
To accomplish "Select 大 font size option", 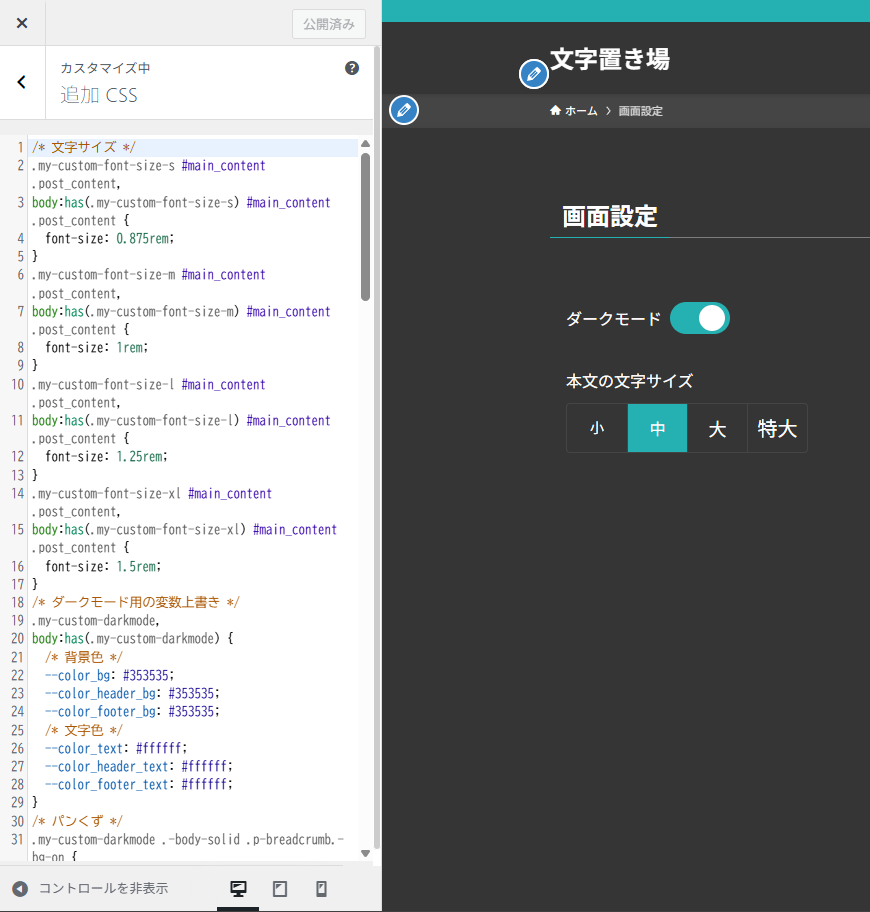I will pos(717,429).
